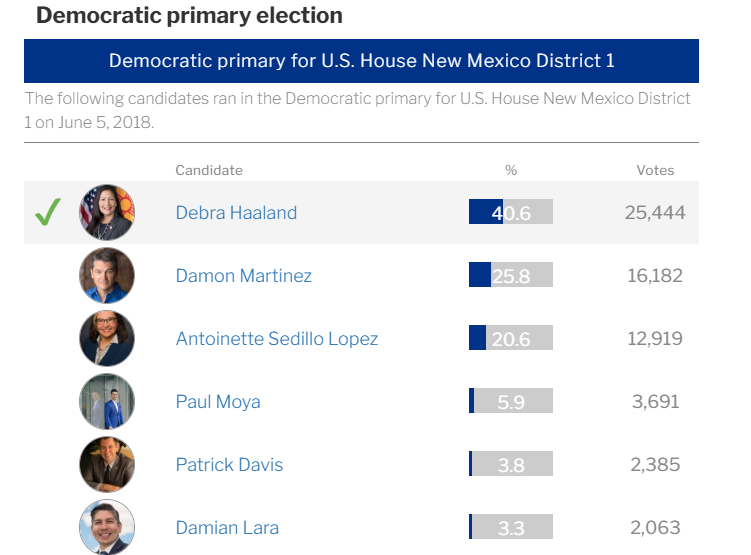Viewport: 751px width, 555px height.
Task: Click Damon Martinez's 25.8 percent bar
Action: pos(510,275)
